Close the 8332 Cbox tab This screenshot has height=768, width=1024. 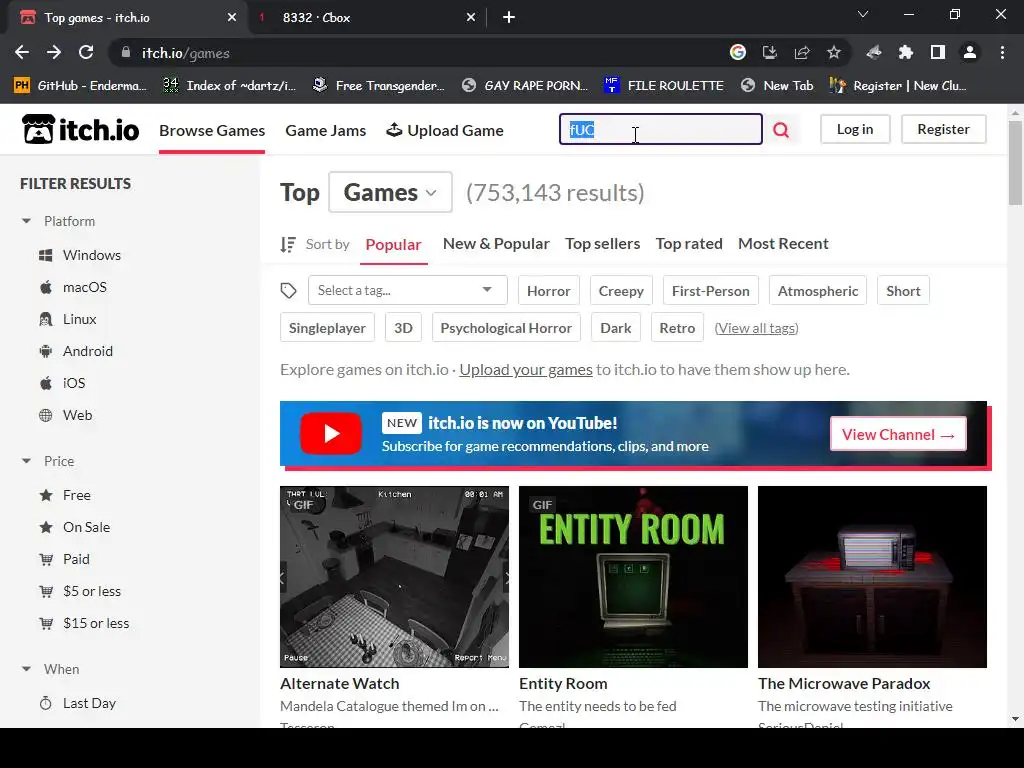tap(471, 18)
